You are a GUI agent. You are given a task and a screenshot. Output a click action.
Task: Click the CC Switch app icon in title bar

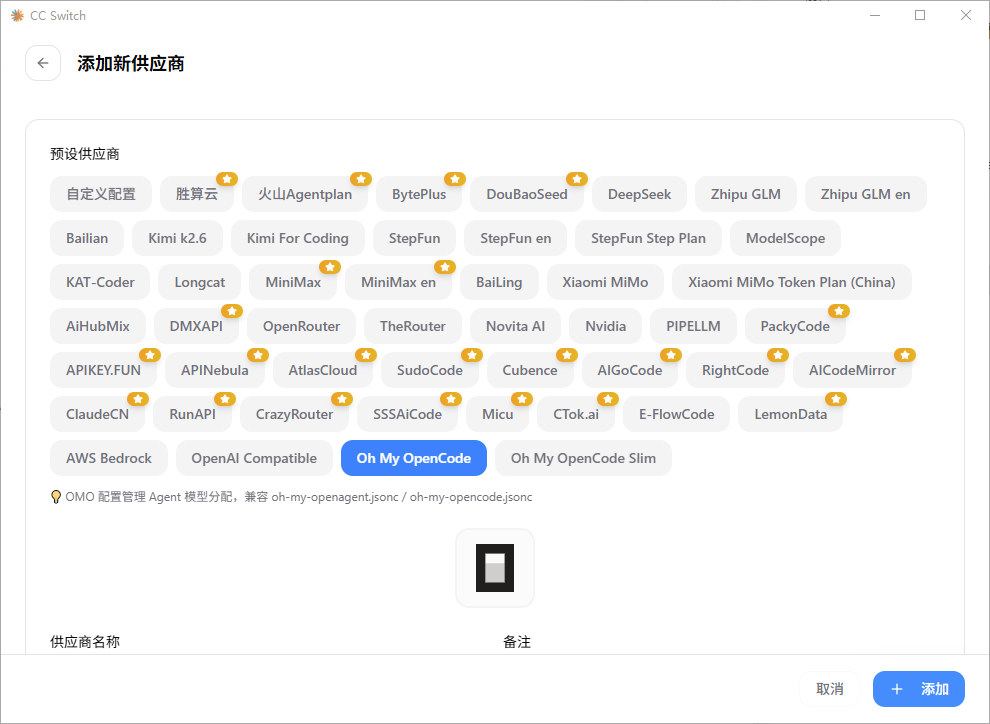[x=17, y=16]
